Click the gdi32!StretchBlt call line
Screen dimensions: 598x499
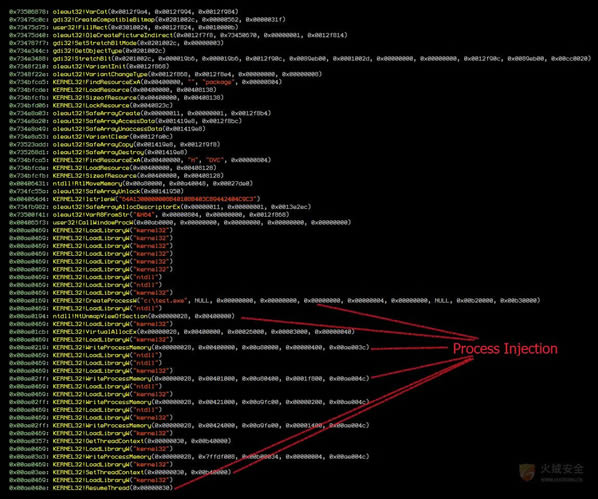coord(300,58)
